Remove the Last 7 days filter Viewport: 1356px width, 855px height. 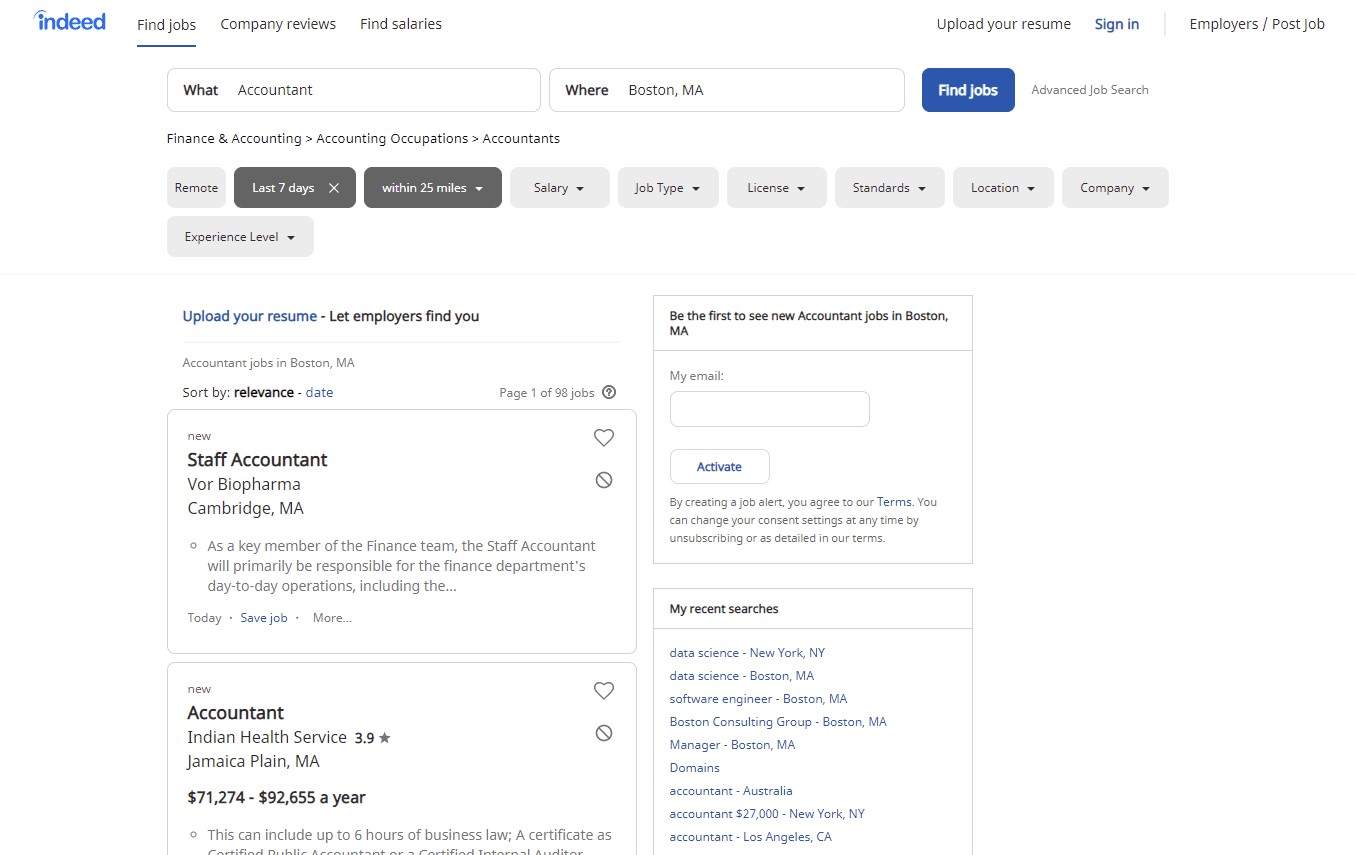(334, 188)
